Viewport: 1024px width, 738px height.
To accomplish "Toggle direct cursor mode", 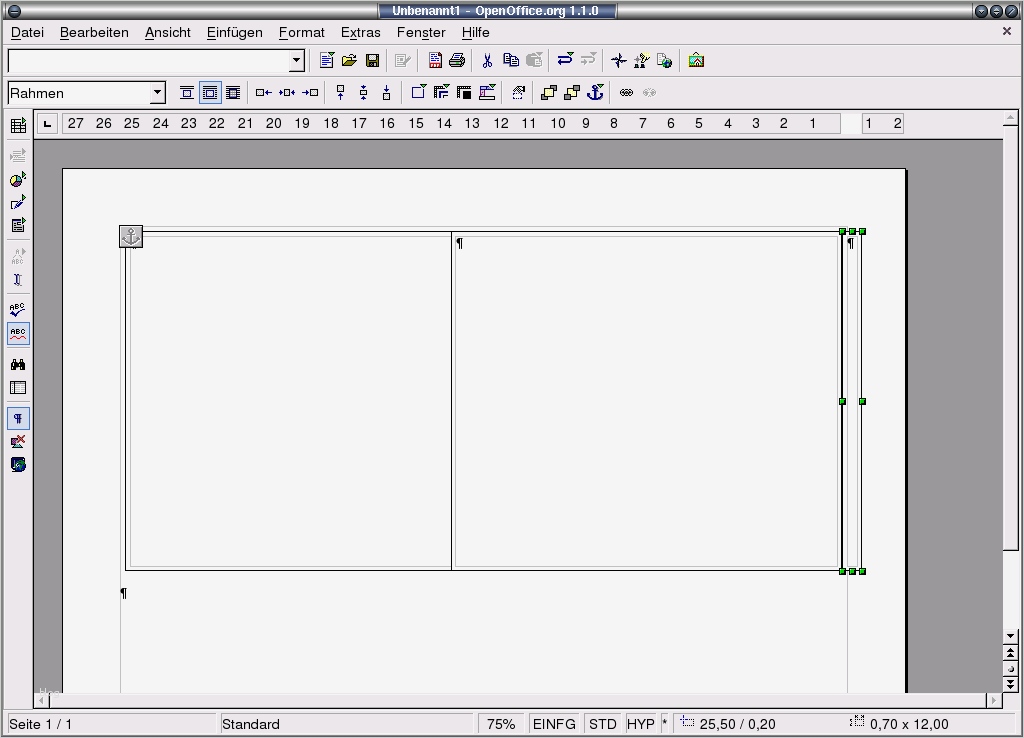I will (x=18, y=280).
